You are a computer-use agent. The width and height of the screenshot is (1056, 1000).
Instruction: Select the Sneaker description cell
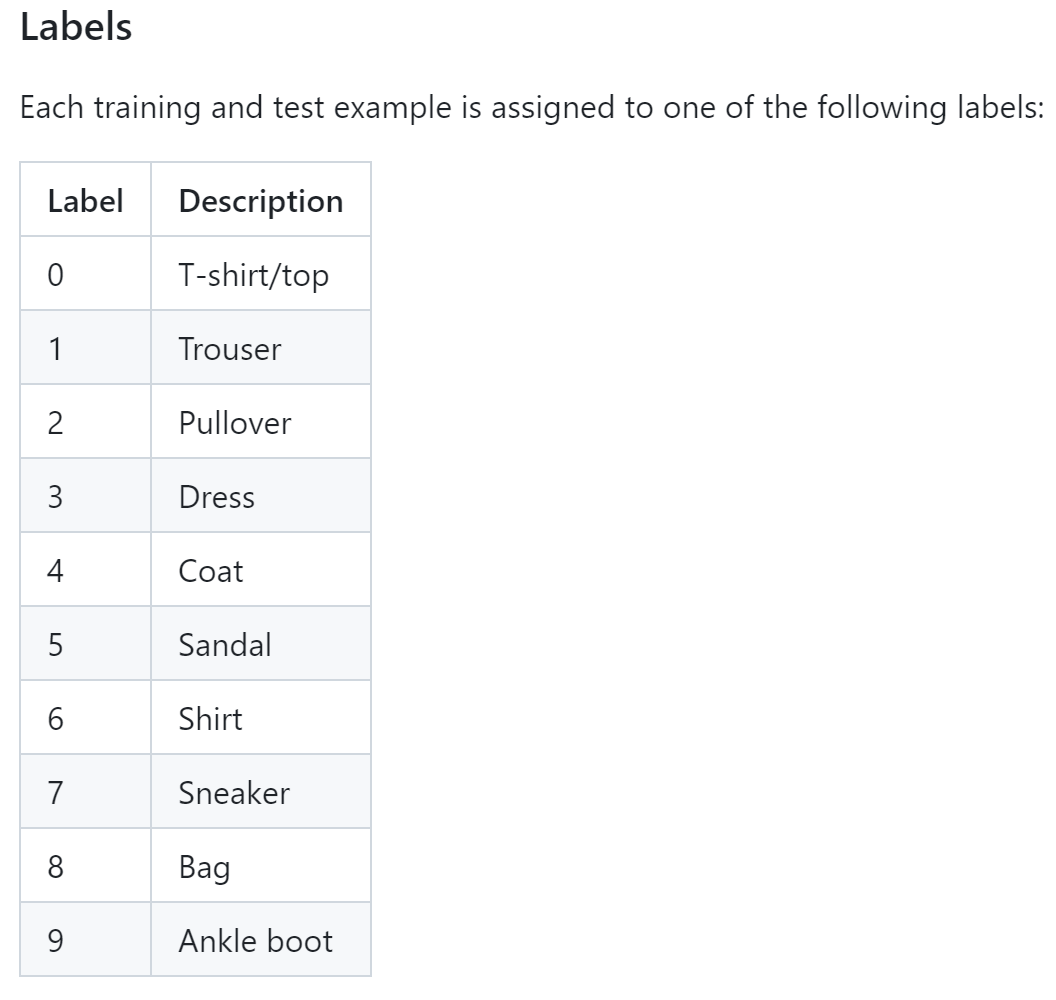click(x=261, y=792)
